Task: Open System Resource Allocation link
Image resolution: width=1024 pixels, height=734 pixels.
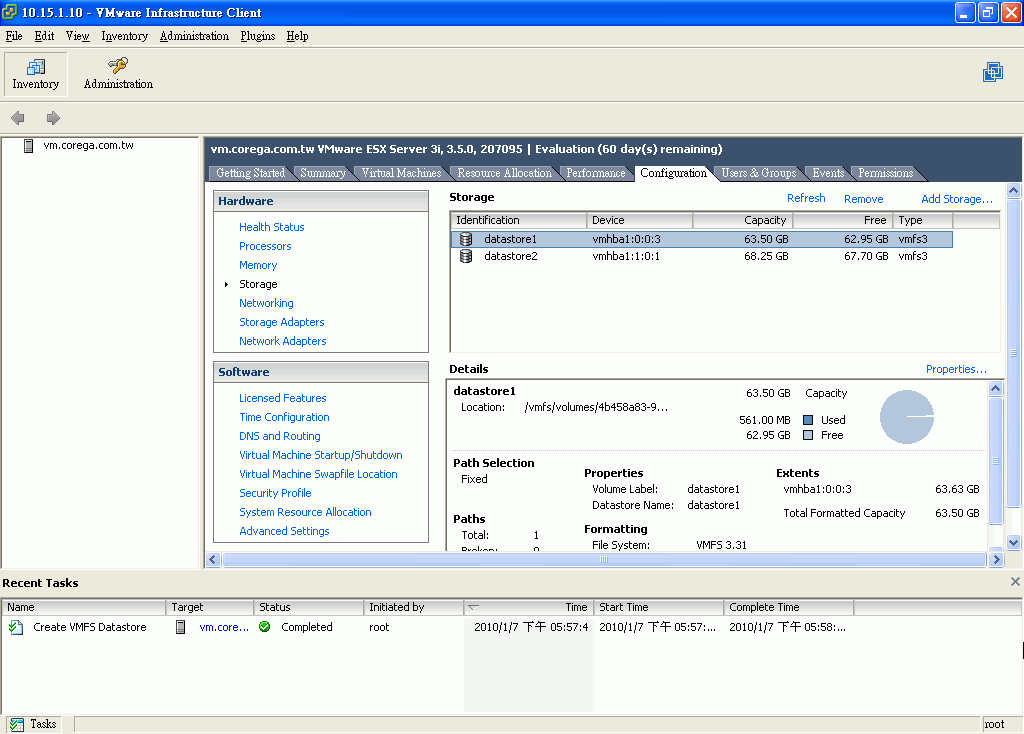Action: [305, 512]
